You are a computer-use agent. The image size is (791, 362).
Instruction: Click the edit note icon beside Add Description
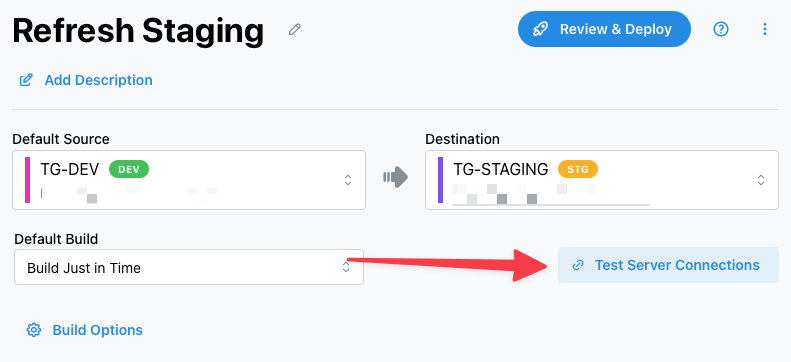tap(26, 80)
